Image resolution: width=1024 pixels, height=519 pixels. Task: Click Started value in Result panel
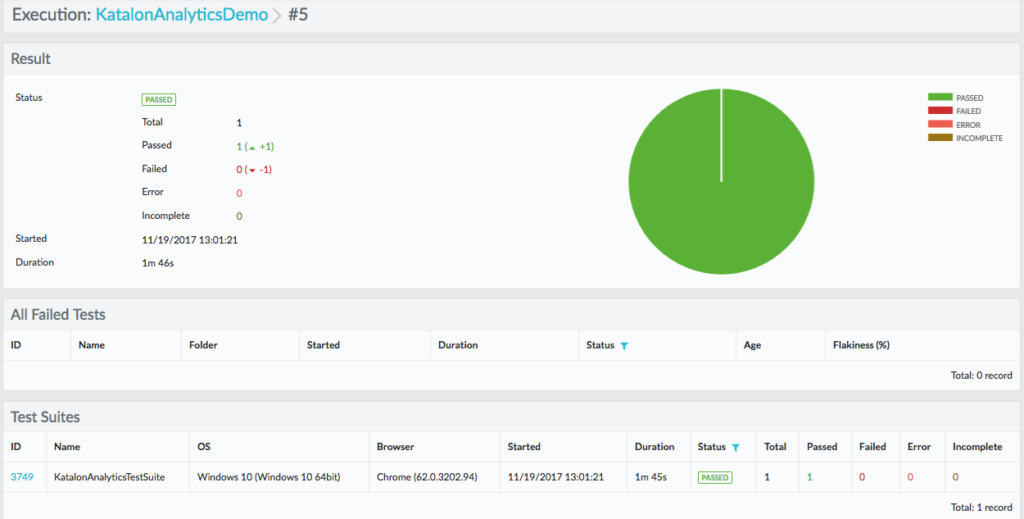click(189, 240)
